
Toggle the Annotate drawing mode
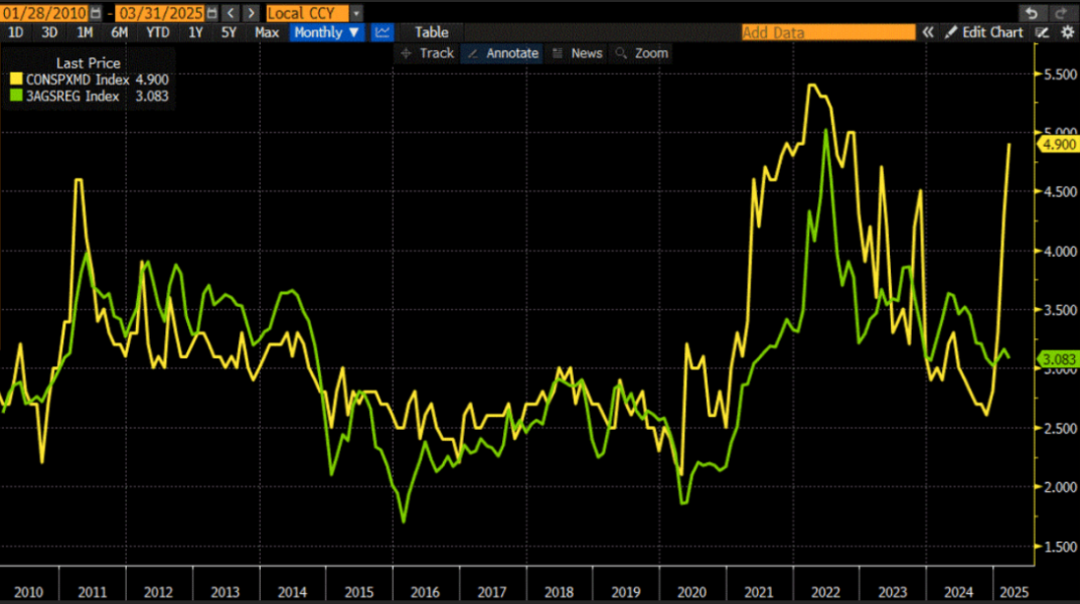(503, 53)
